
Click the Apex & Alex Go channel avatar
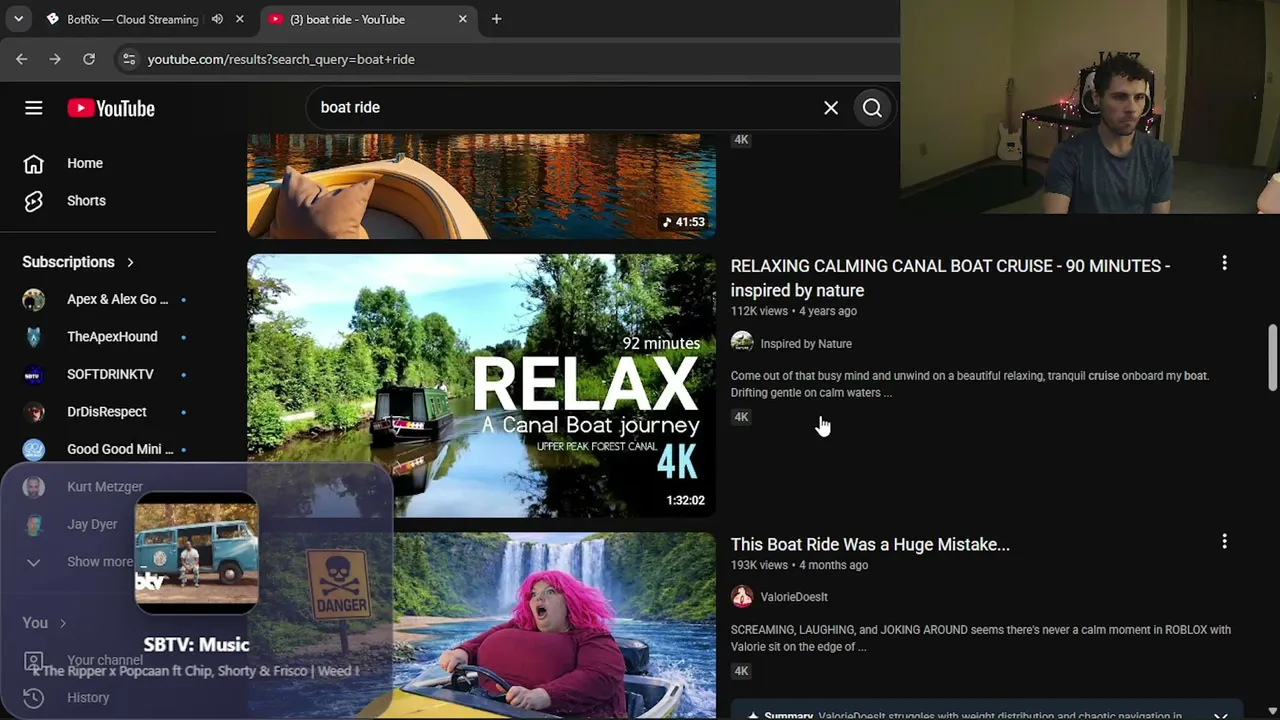tap(34, 299)
